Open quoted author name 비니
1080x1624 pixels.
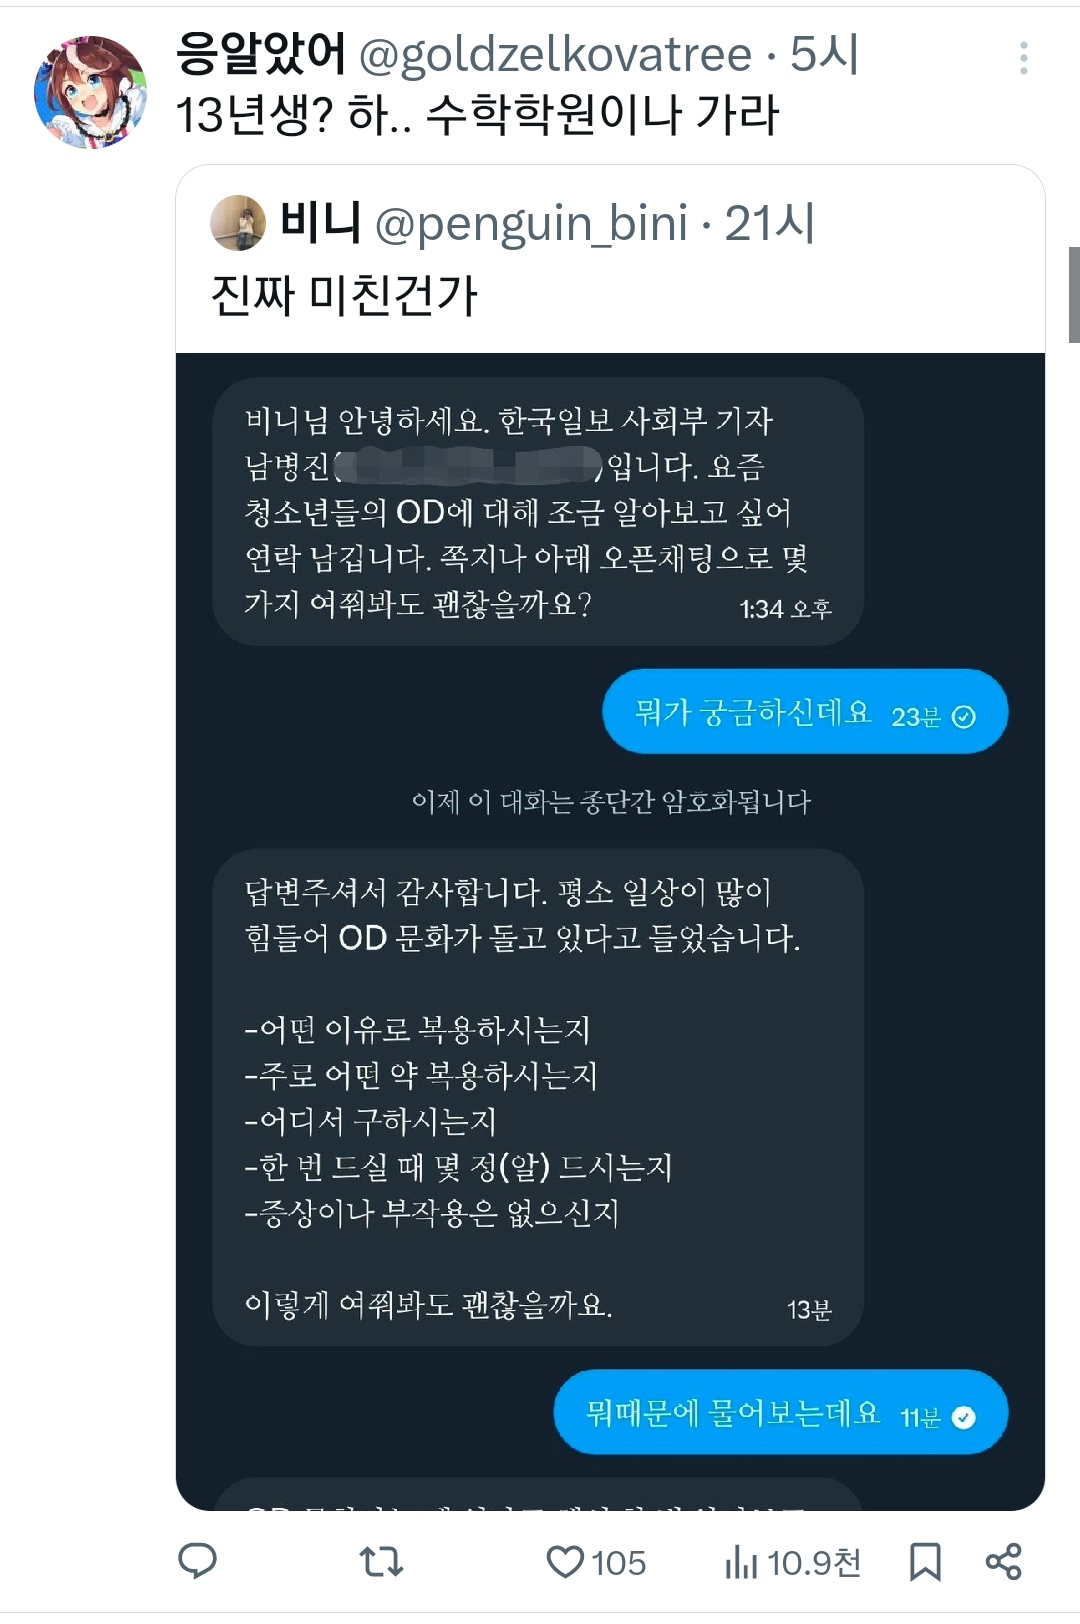coord(320,221)
